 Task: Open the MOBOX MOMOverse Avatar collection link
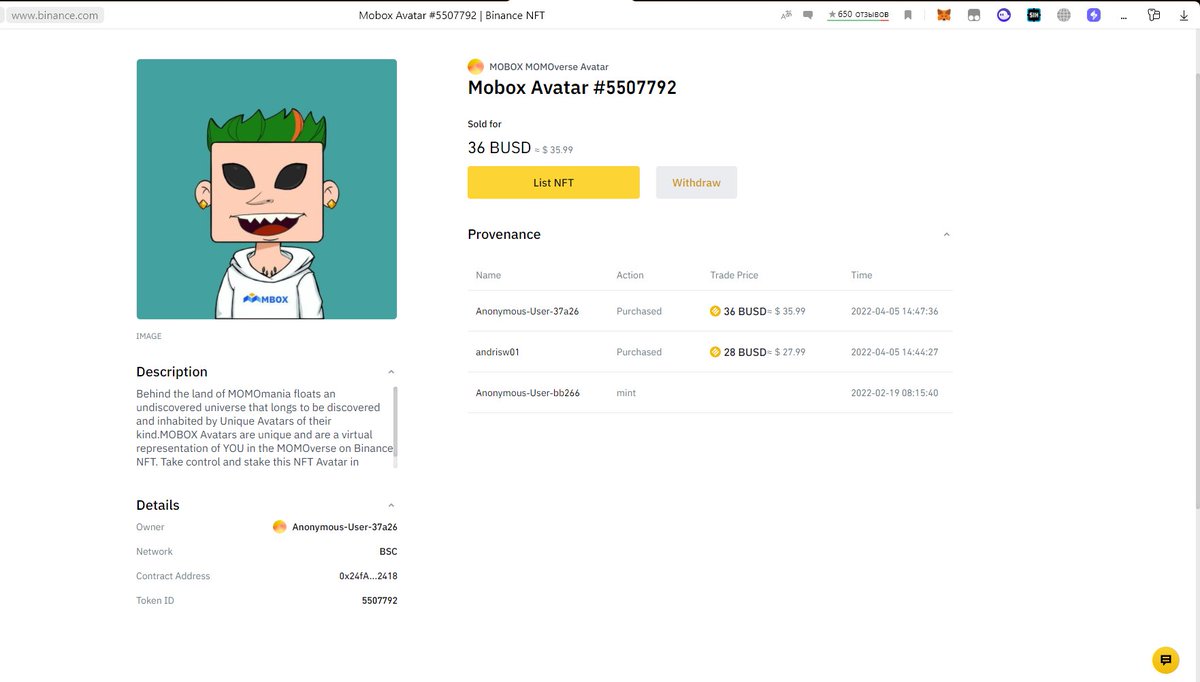[548, 67]
